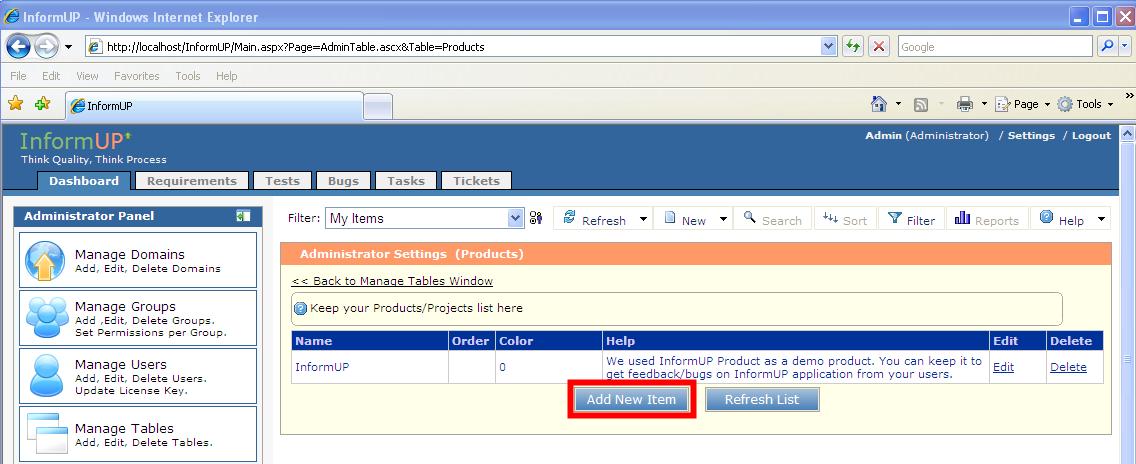Click the Color value 0 for InformUP
Screen dimensions: 1136x464
click(502, 367)
